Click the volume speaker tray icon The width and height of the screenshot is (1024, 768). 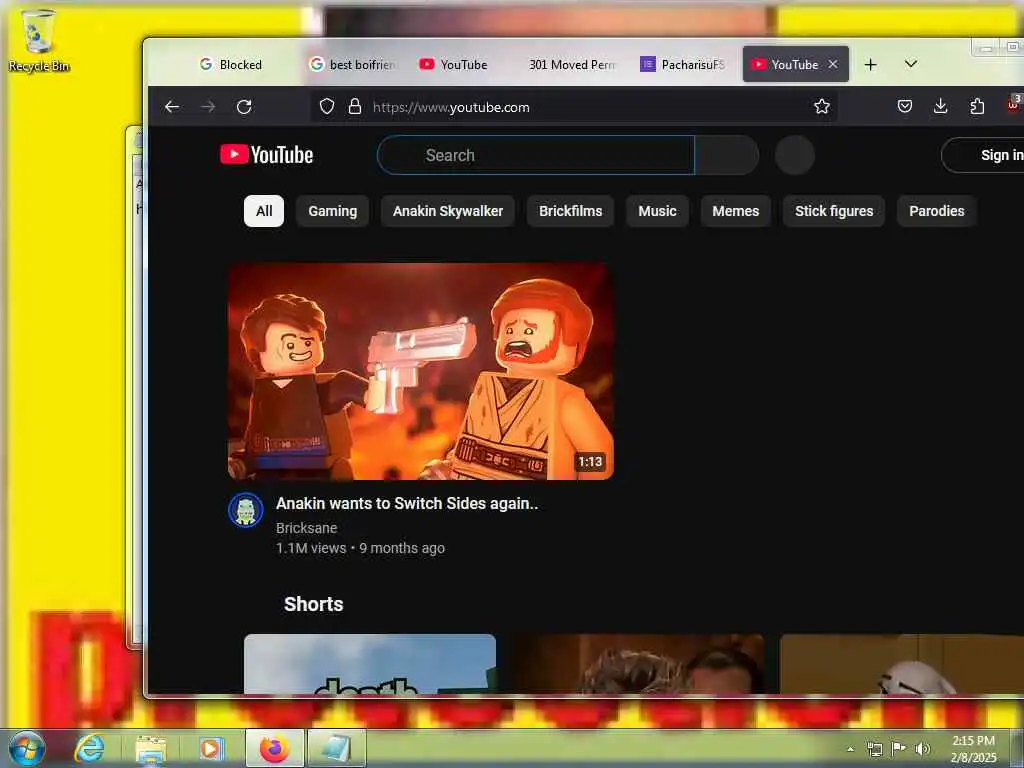pyautogui.click(x=922, y=749)
